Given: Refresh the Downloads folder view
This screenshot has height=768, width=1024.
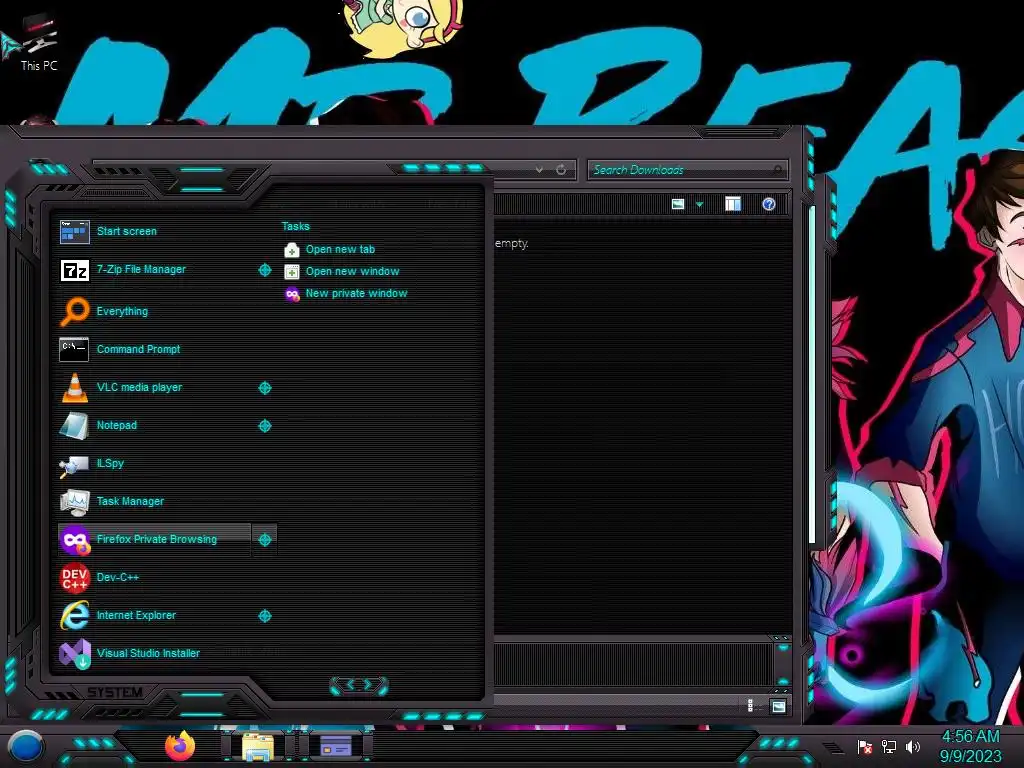Looking at the screenshot, I should pos(561,170).
